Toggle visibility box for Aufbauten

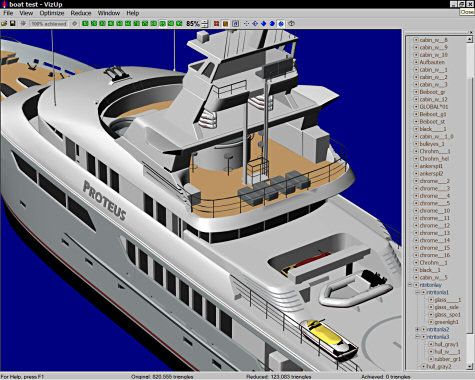click(x=416, y=62)
